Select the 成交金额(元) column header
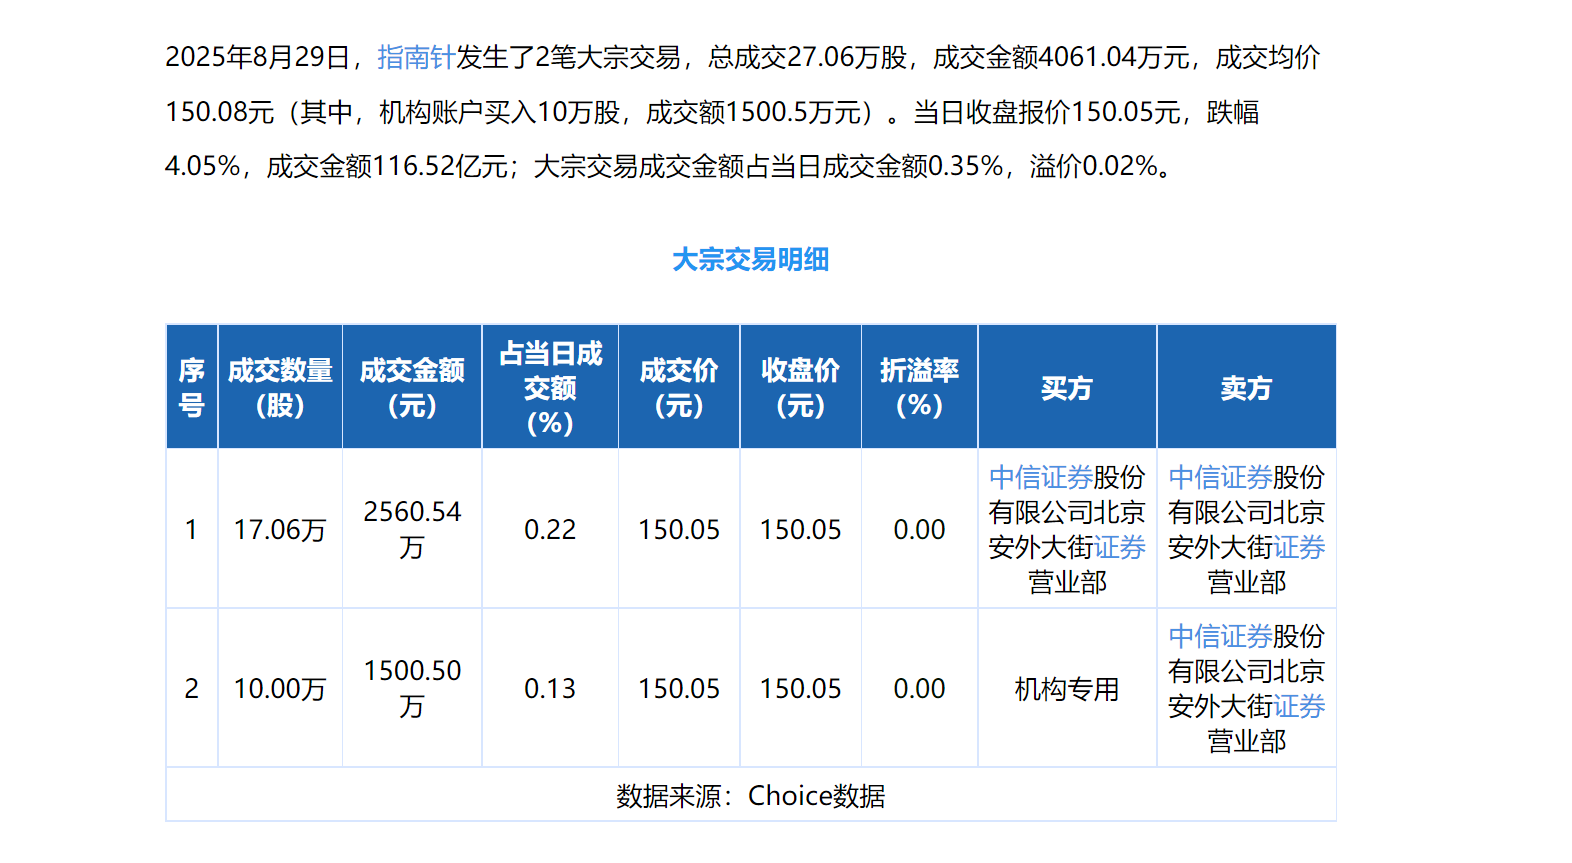Screen dimensions: 1572x863 point(412,387)
